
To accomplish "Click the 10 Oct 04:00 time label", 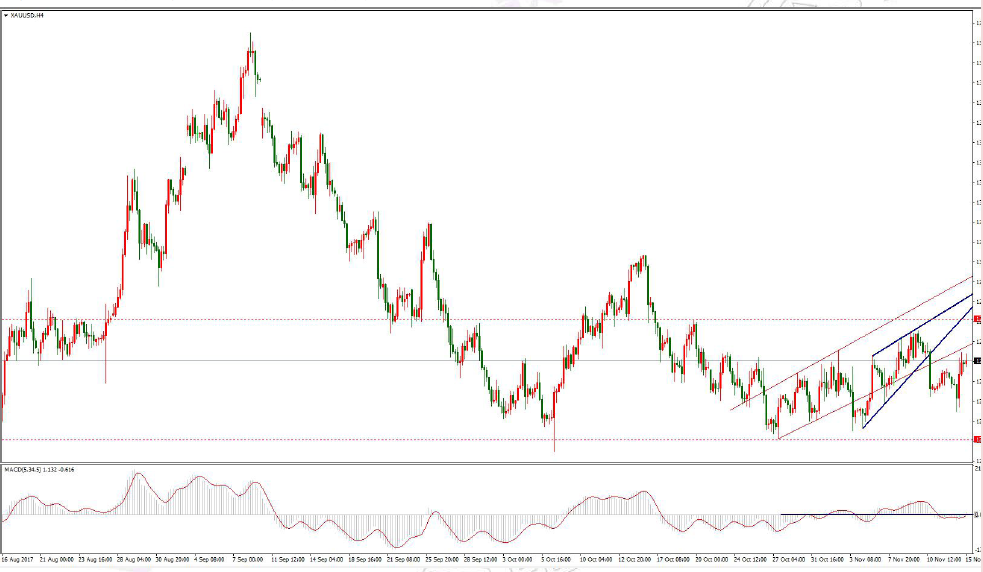I will 596,559.
